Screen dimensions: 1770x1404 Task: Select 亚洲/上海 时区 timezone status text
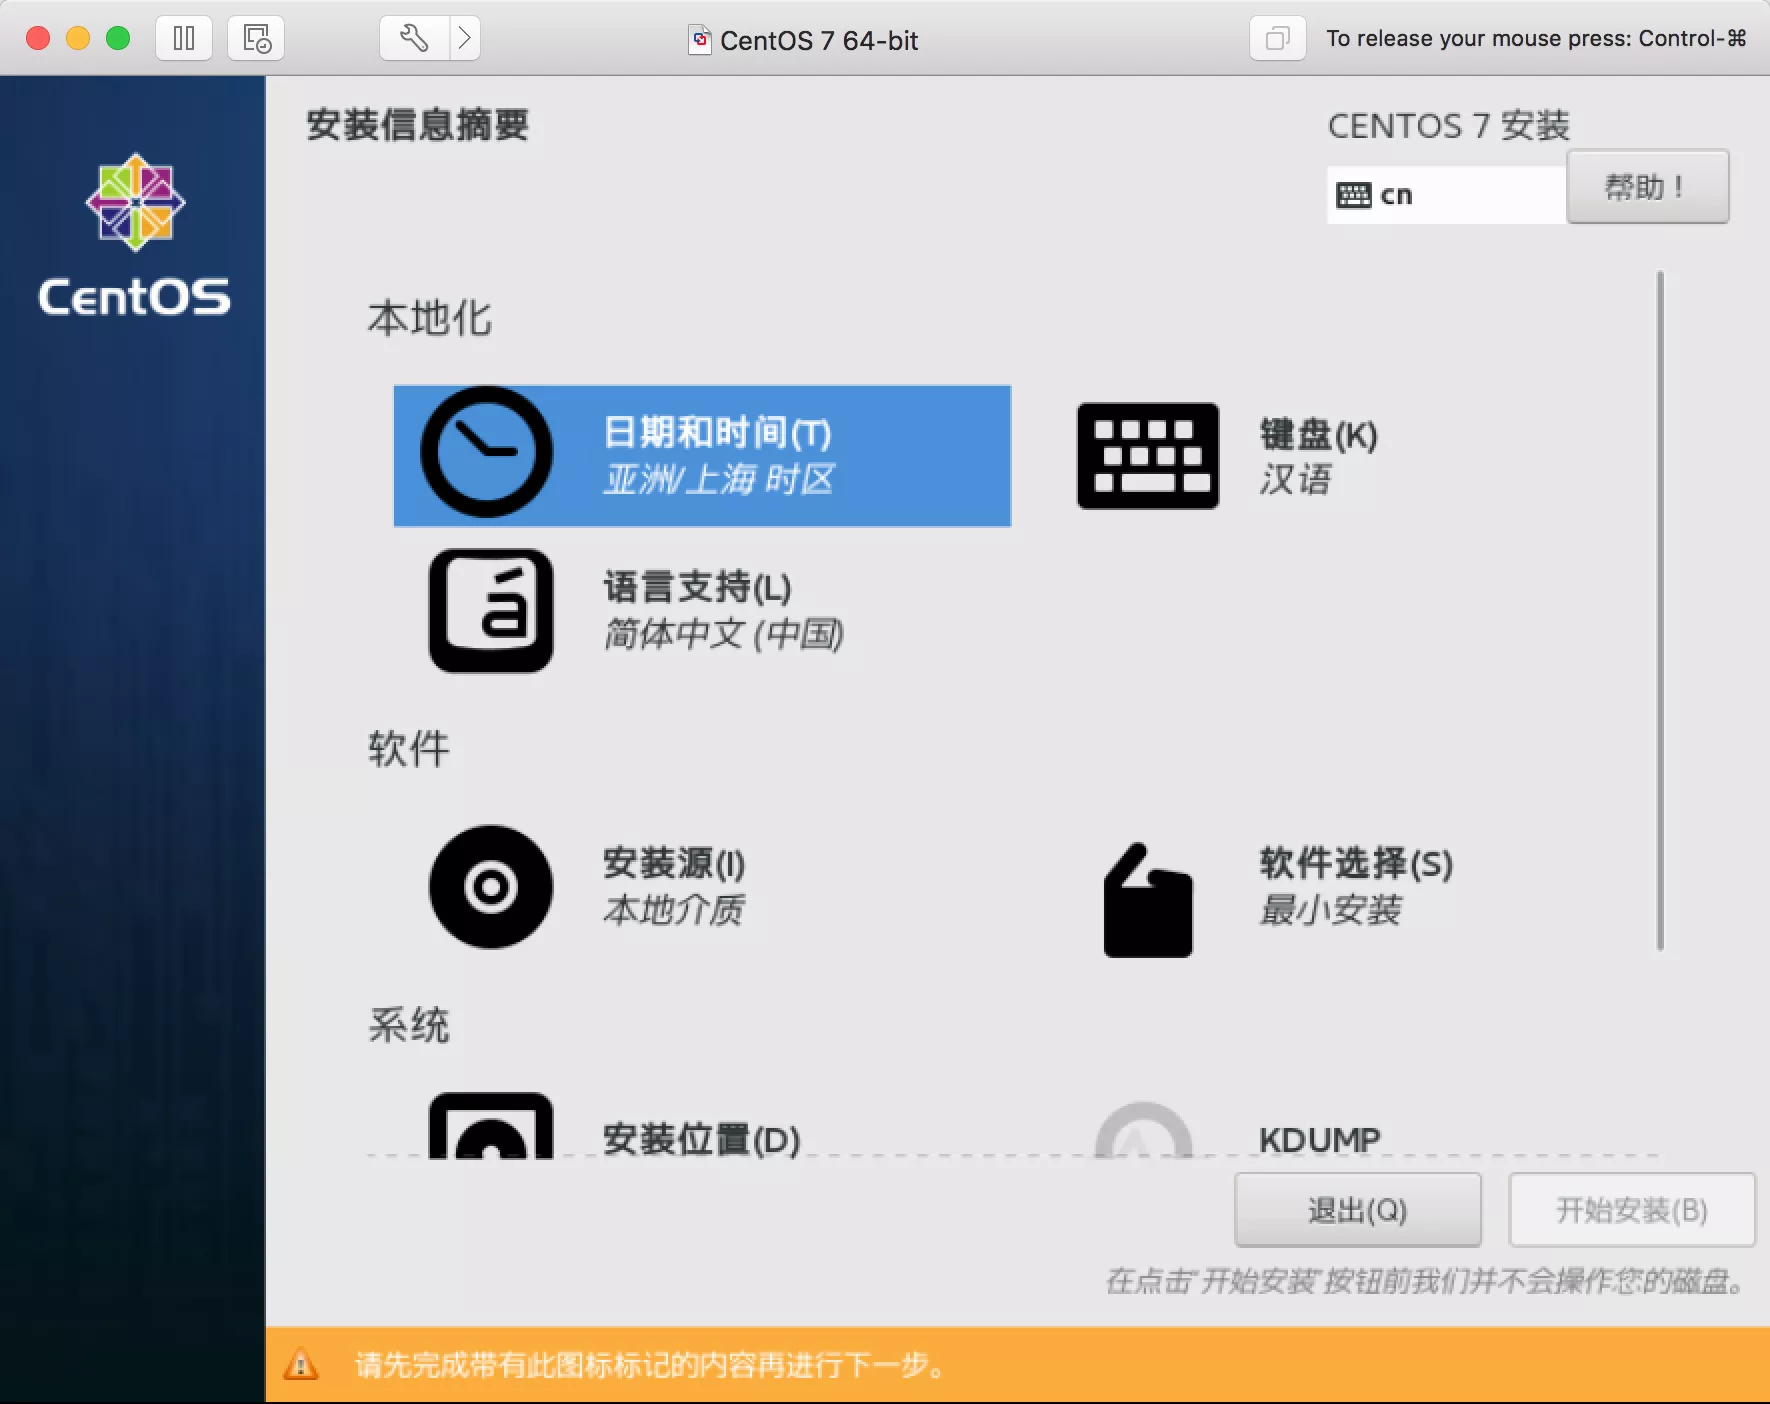tap(718, 480)
